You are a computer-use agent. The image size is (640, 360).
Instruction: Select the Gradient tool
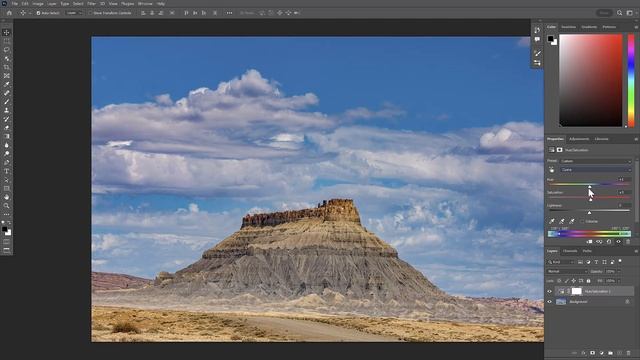[x=7, y=136]
